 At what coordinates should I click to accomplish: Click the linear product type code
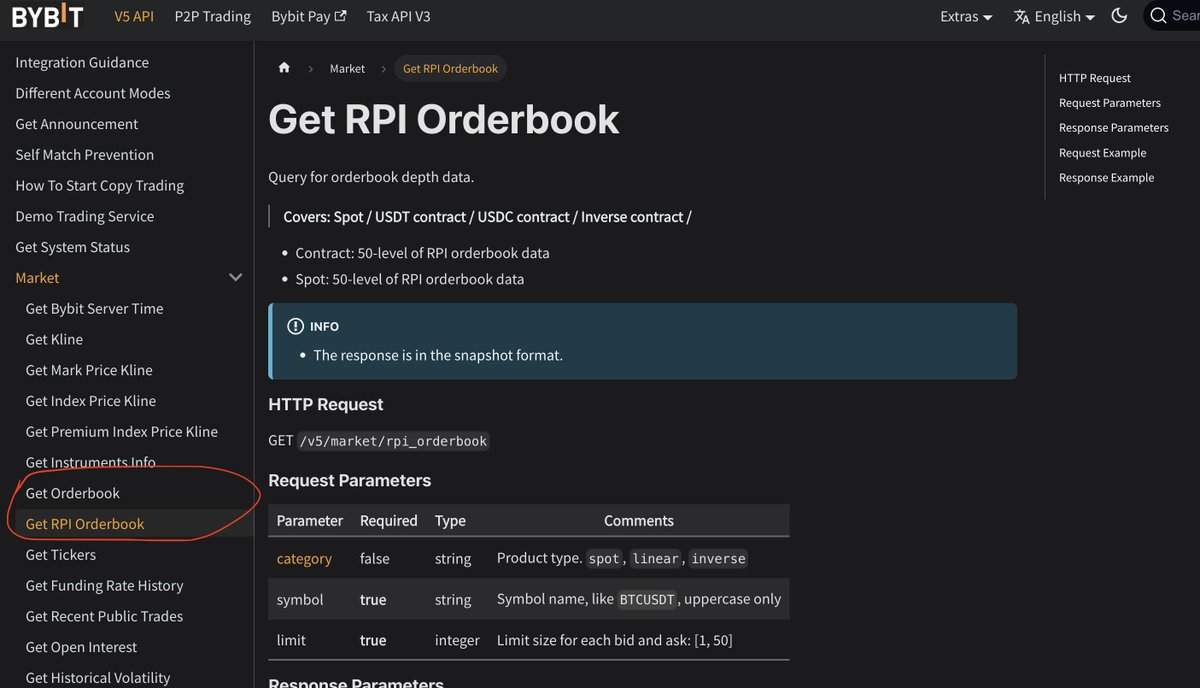656,559
